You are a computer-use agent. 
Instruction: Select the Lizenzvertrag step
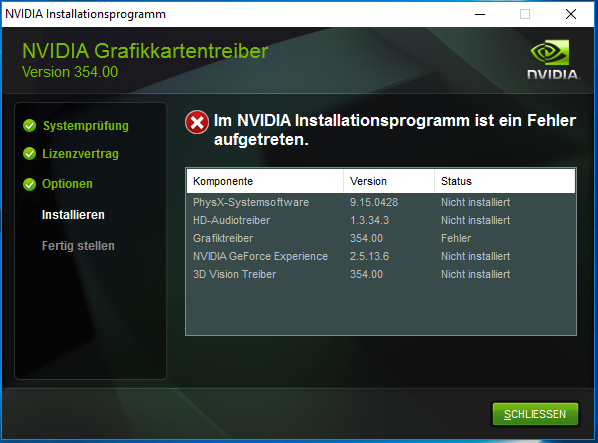[80, 154]
